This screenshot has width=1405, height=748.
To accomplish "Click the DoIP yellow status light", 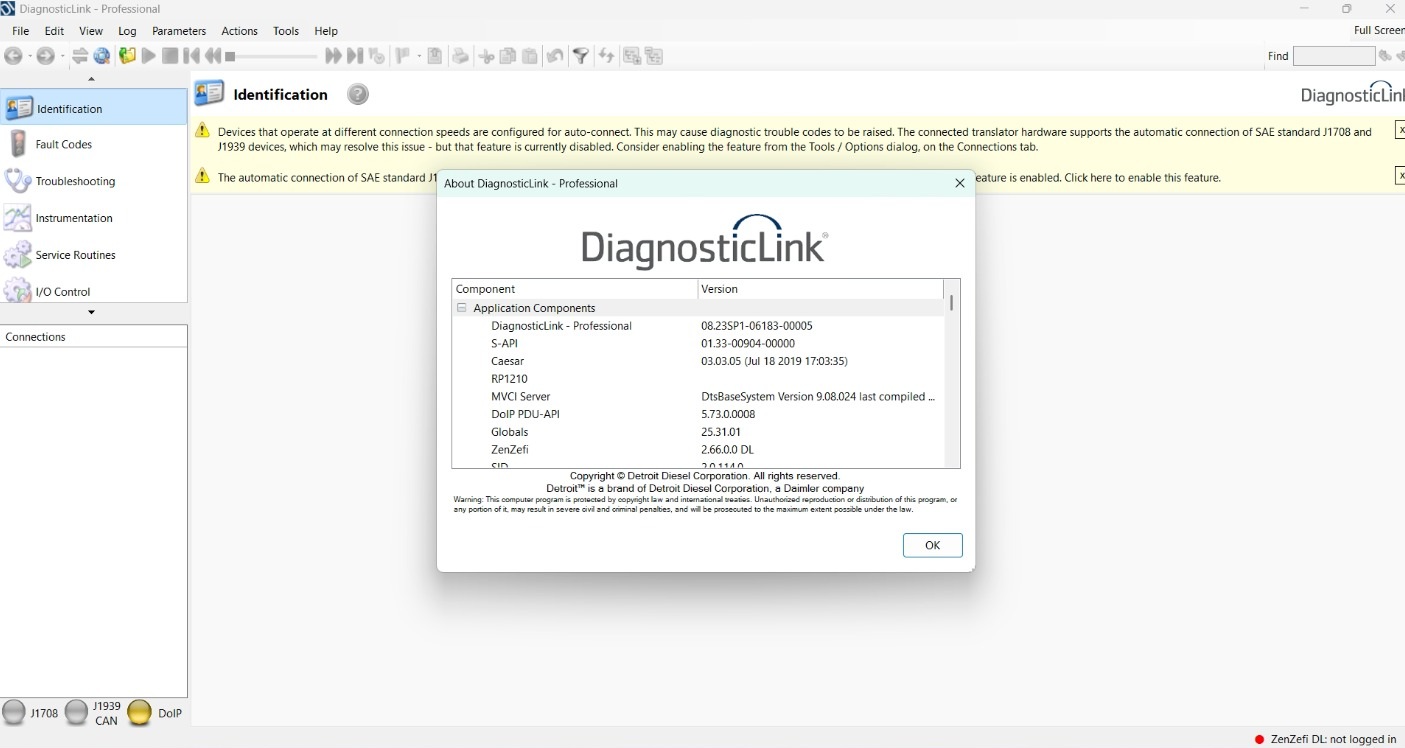I will coord(140,713).
